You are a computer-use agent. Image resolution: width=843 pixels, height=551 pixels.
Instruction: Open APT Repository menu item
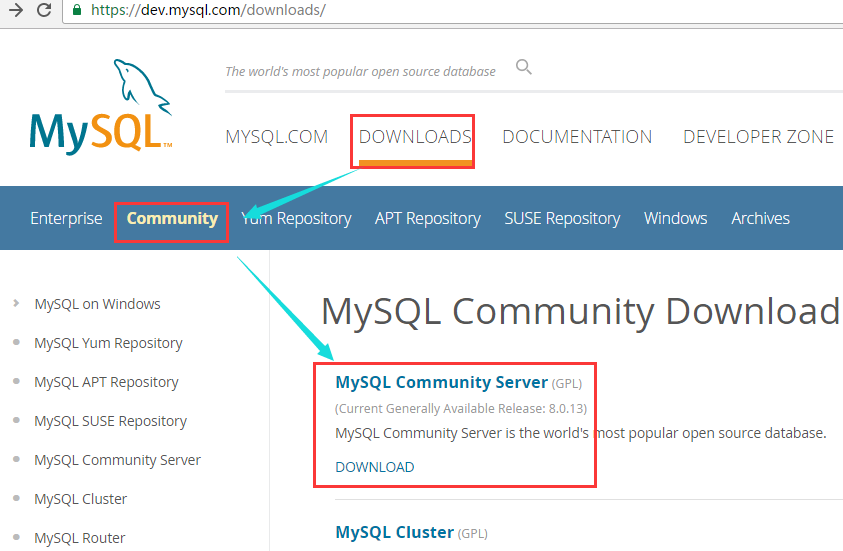[x=428, y=218]
